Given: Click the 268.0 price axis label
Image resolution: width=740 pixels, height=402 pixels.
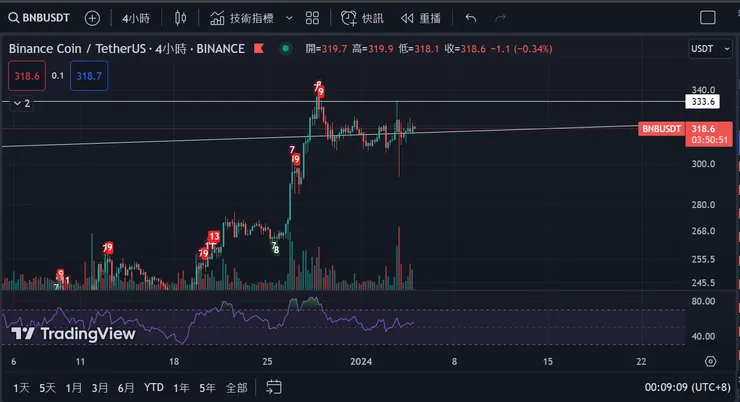Looking at the screenshot, I should click(703, 231).
